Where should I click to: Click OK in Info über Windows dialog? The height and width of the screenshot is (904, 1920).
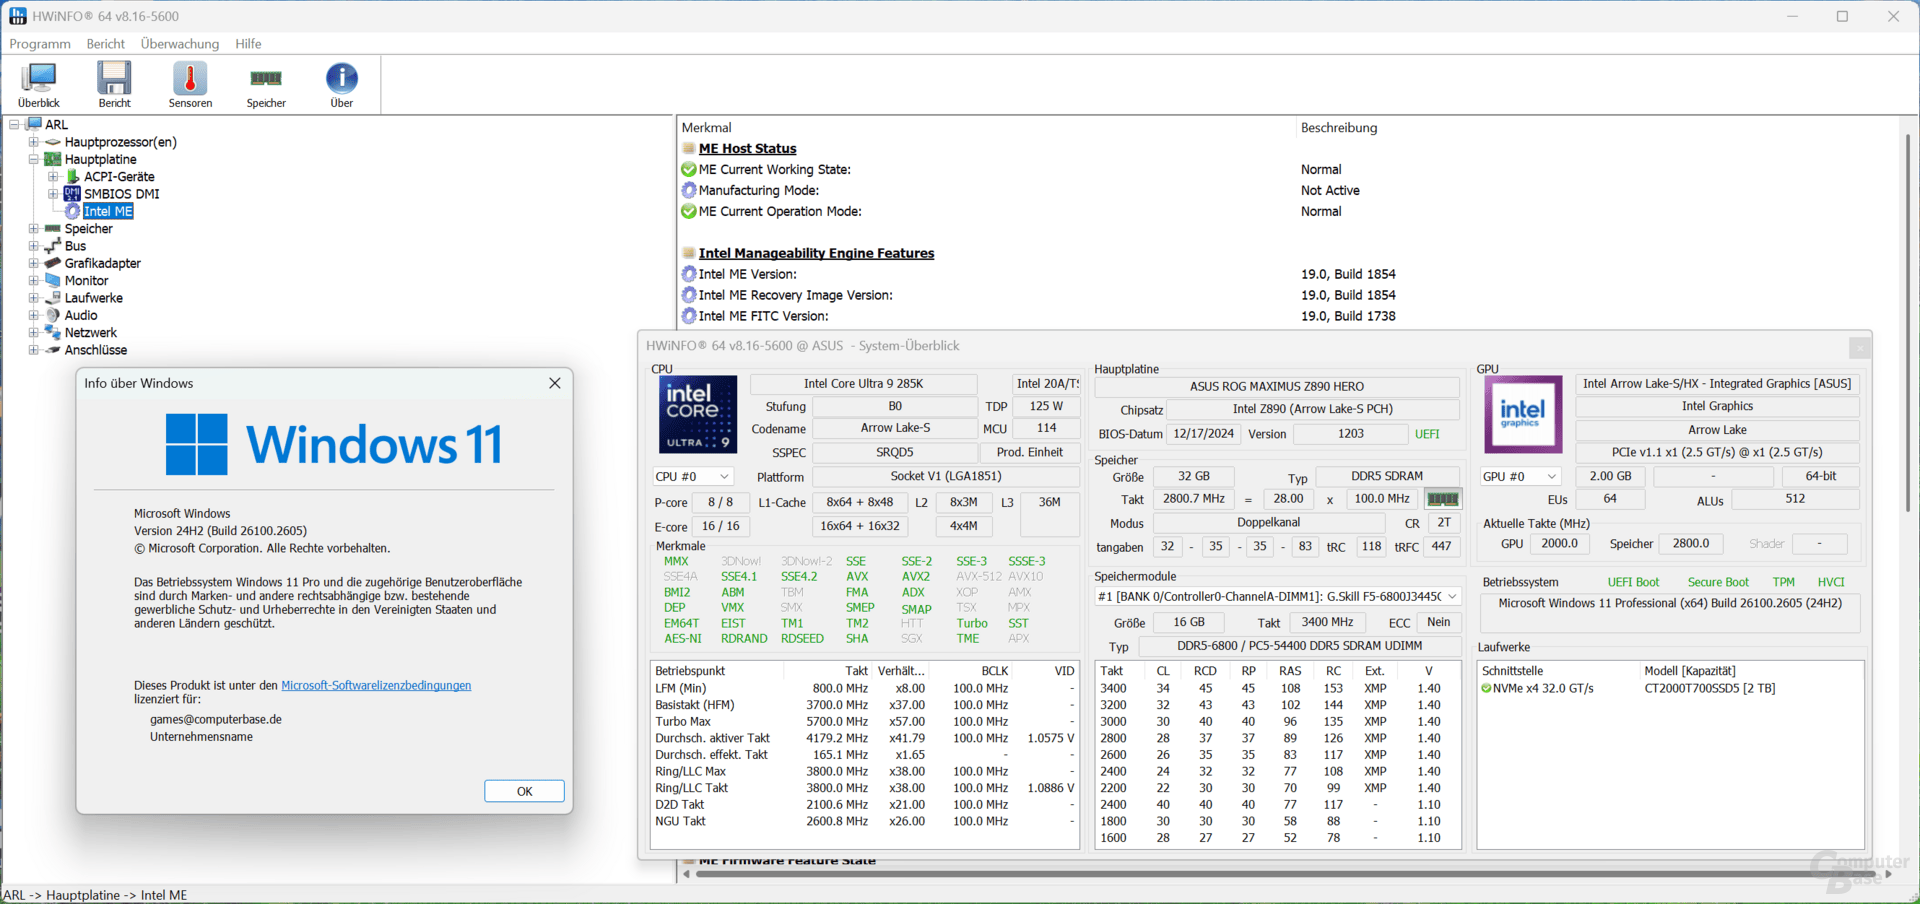point(524,791)
